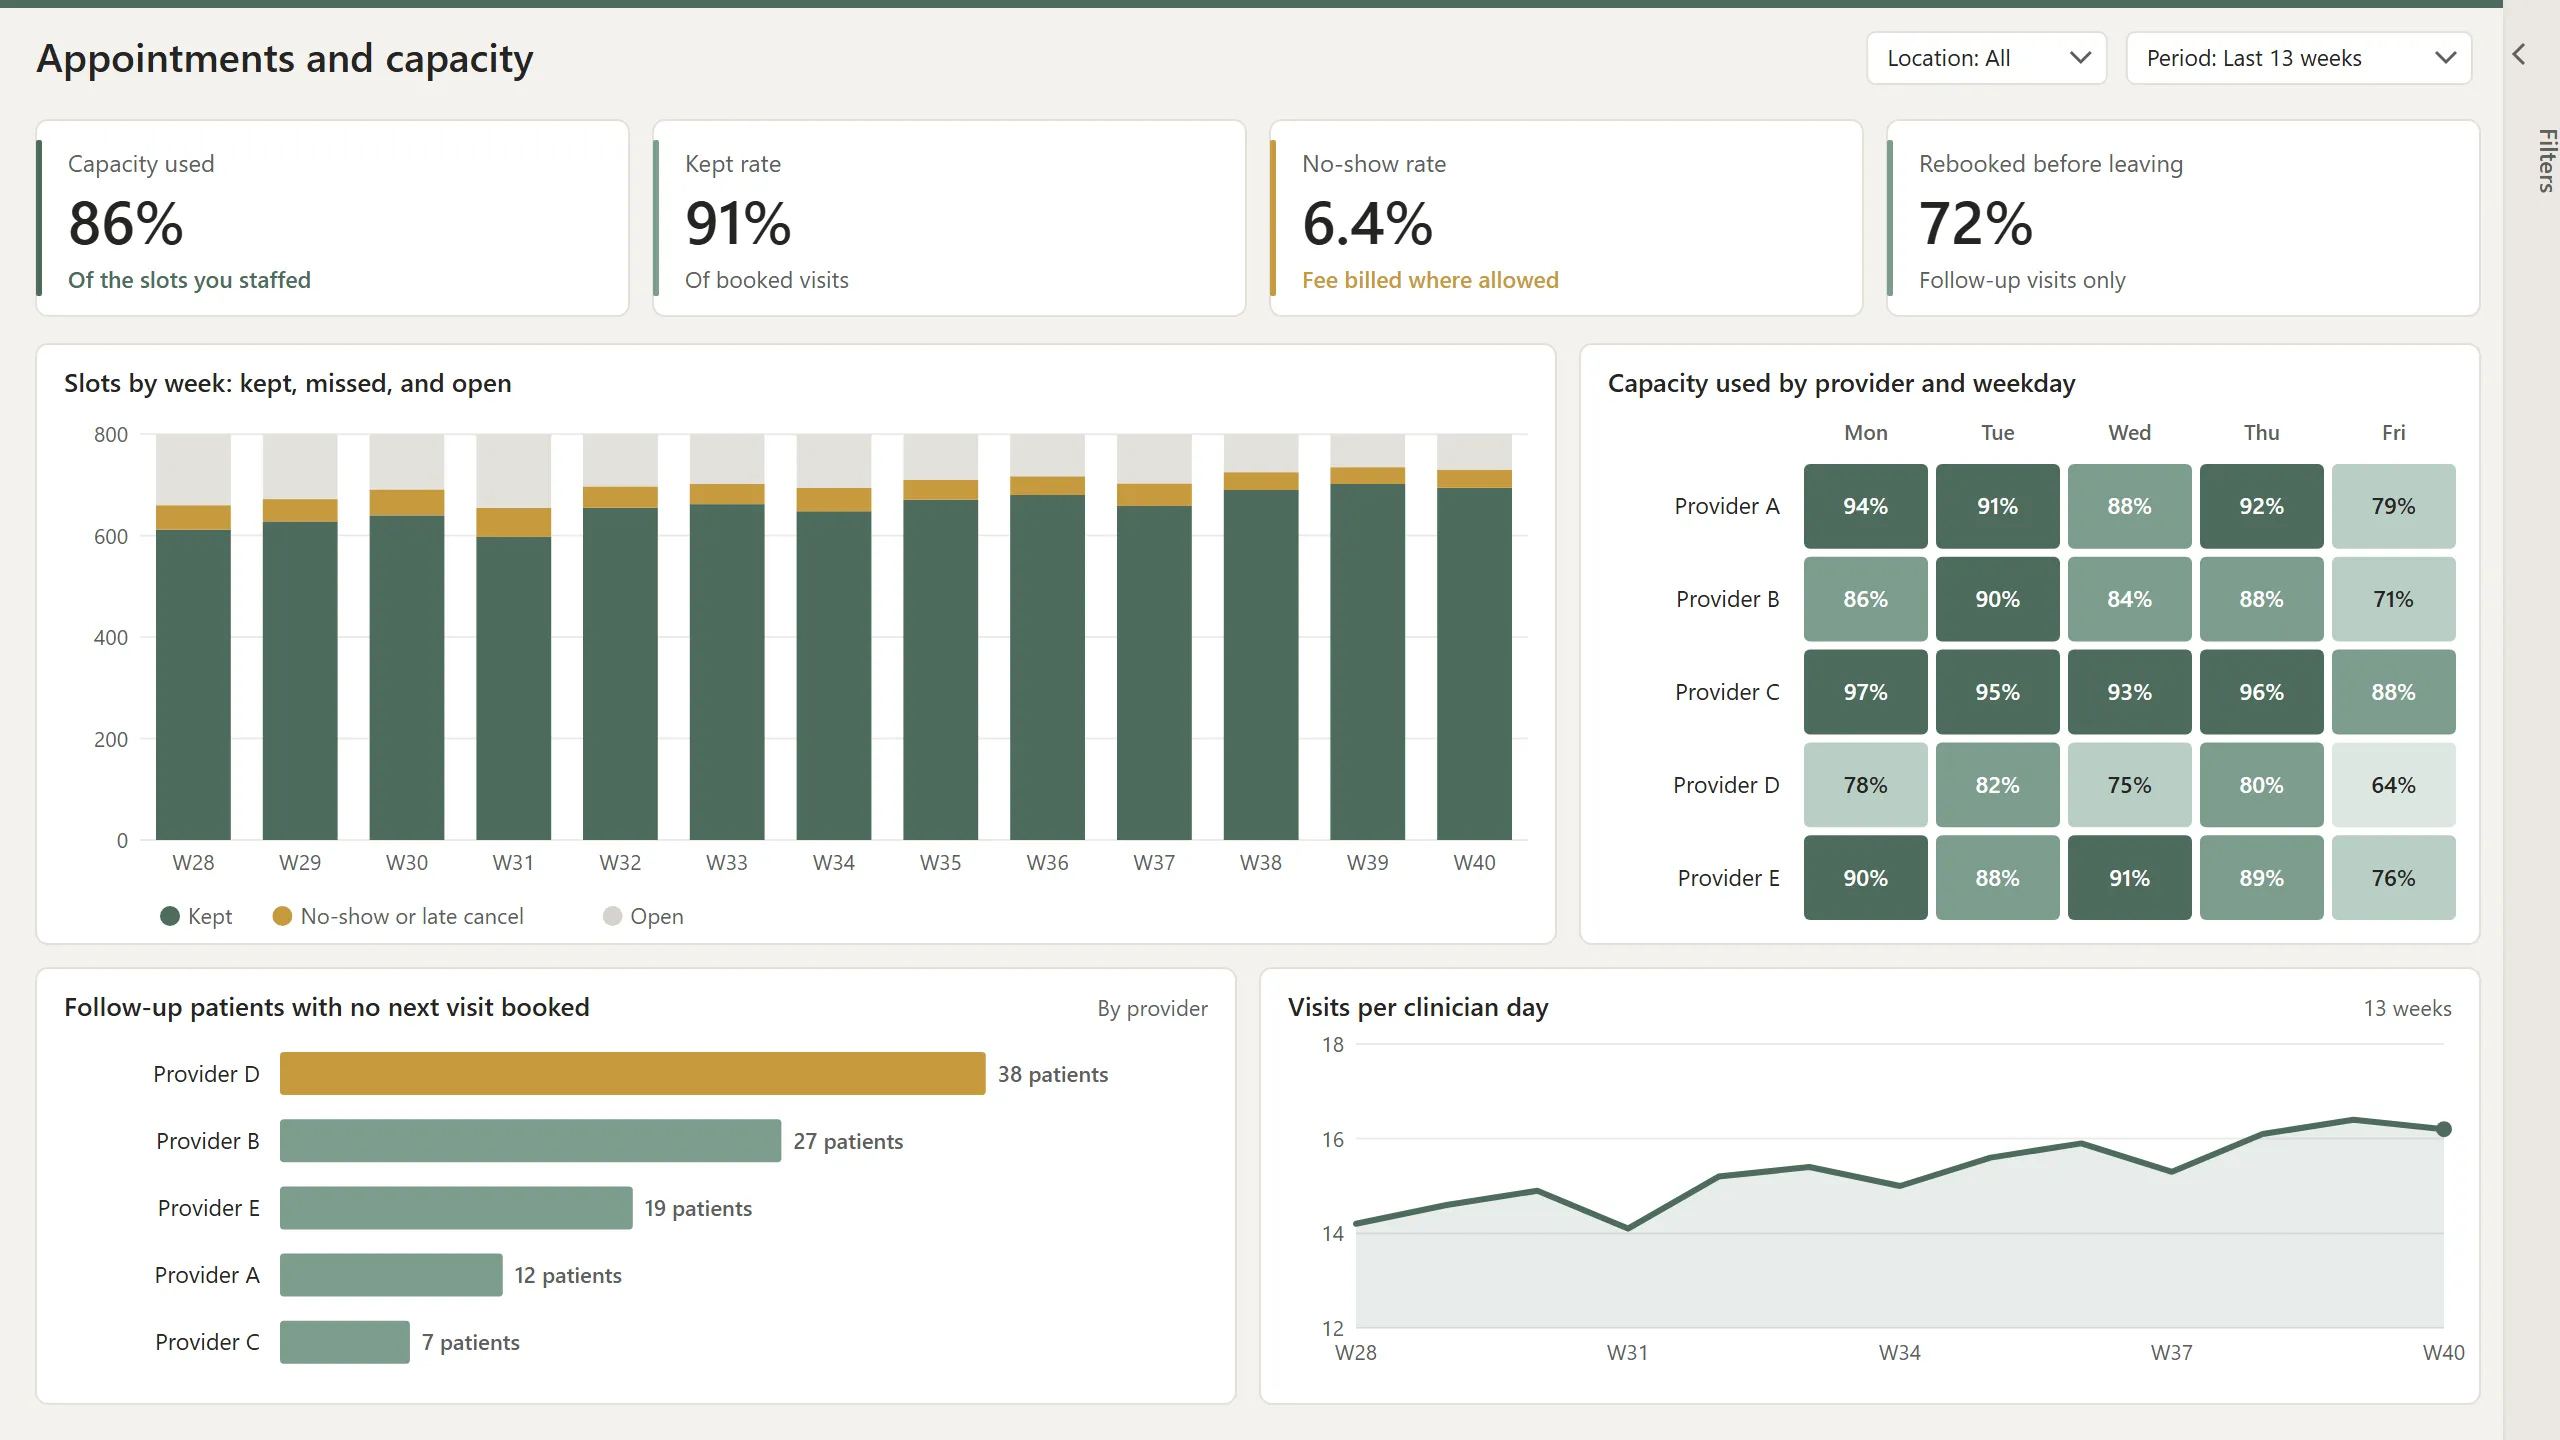Screen dimensions: 2560x1440
Task: Select the Rebooked before leaving 72% card
Action: 2183,218
